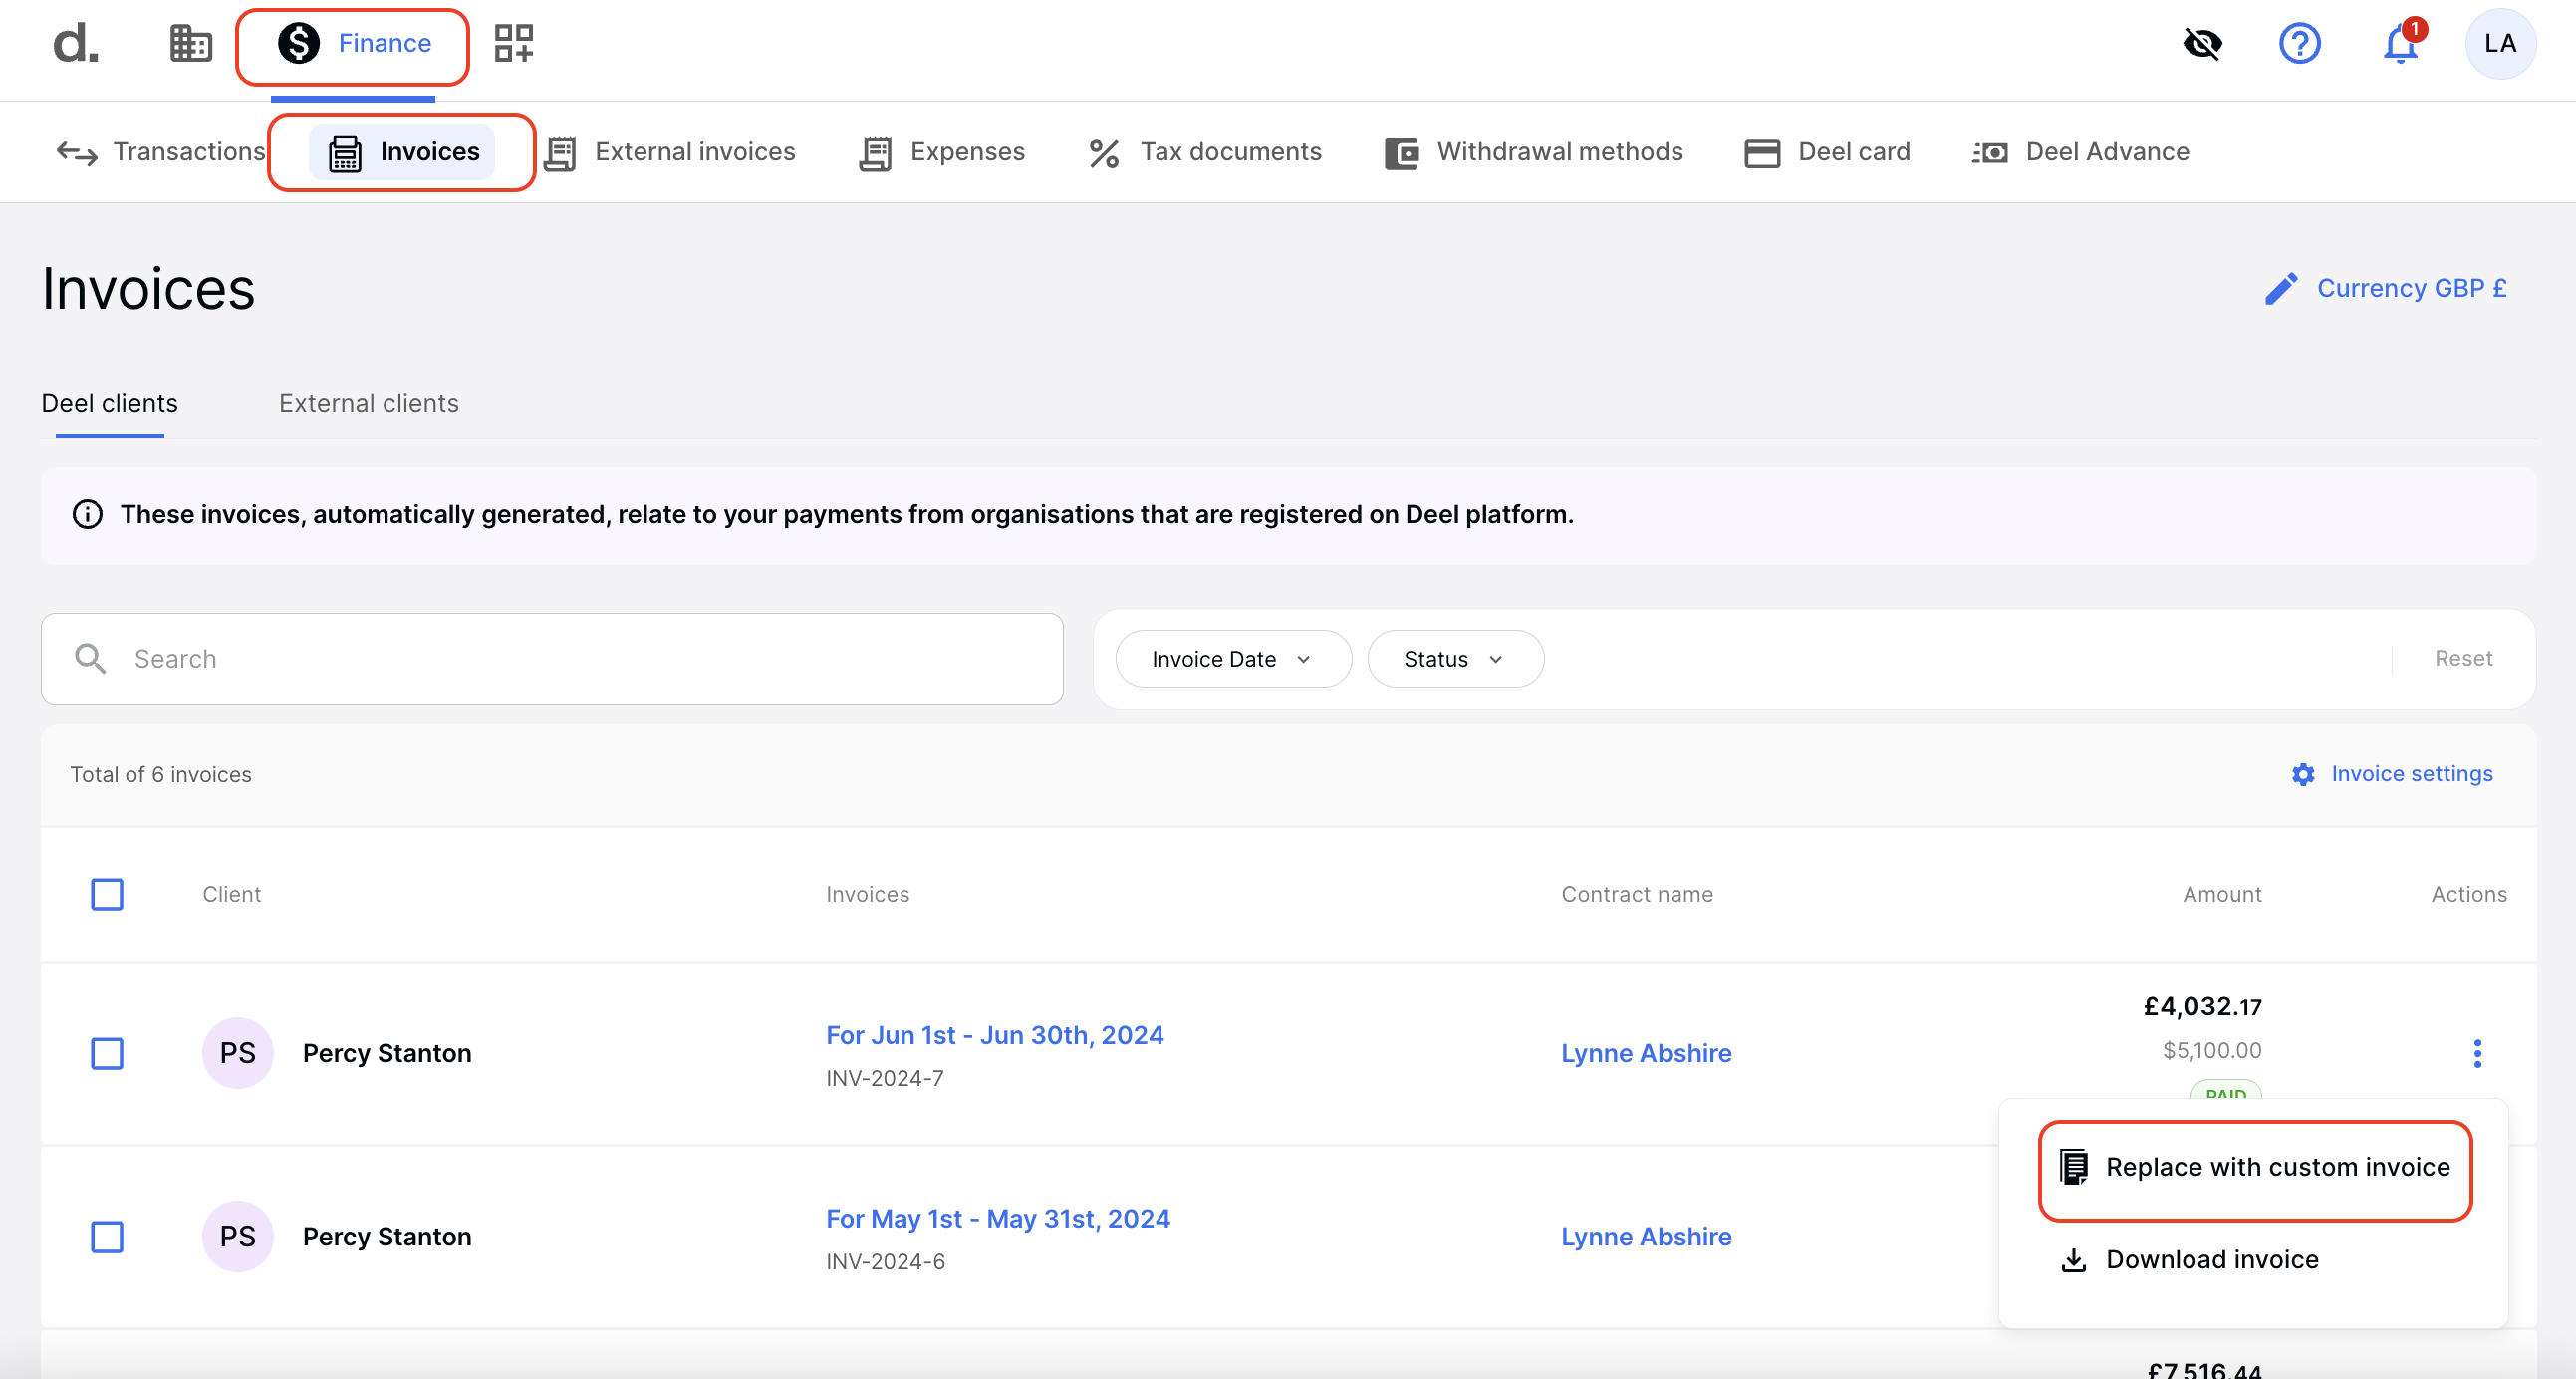Open the help question mark icon

2299,44
